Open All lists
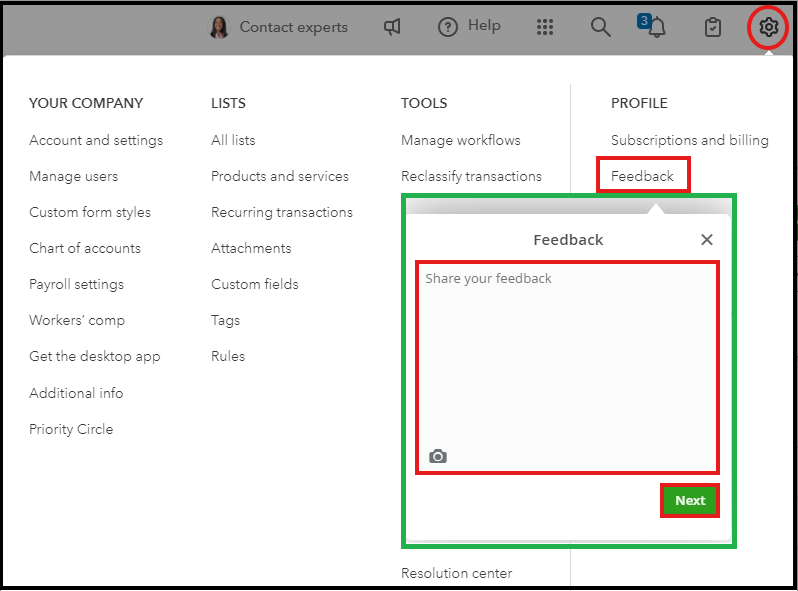798x591 pixels. pyautogui.click(x=233, y=140)
